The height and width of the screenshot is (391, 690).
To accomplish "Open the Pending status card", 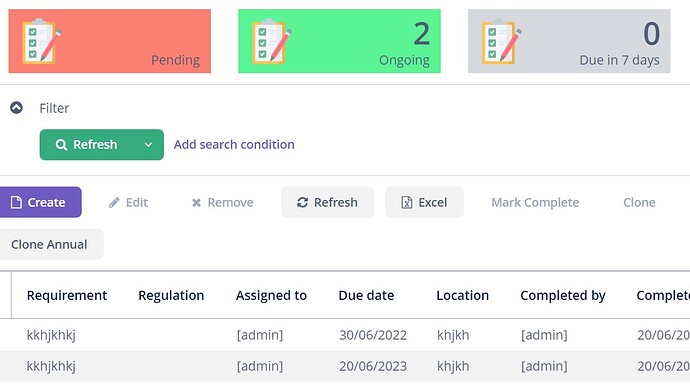I will coord(110,41).
